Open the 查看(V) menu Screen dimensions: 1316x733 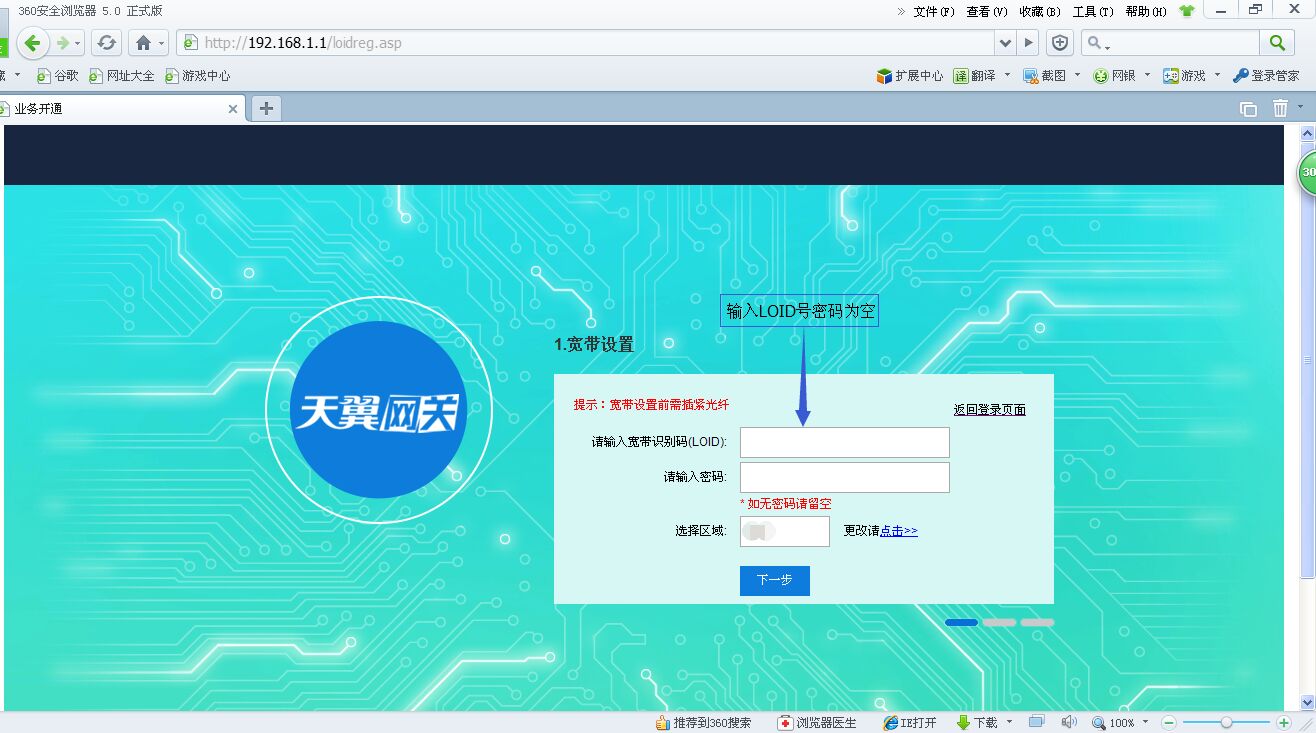[986, 11]
